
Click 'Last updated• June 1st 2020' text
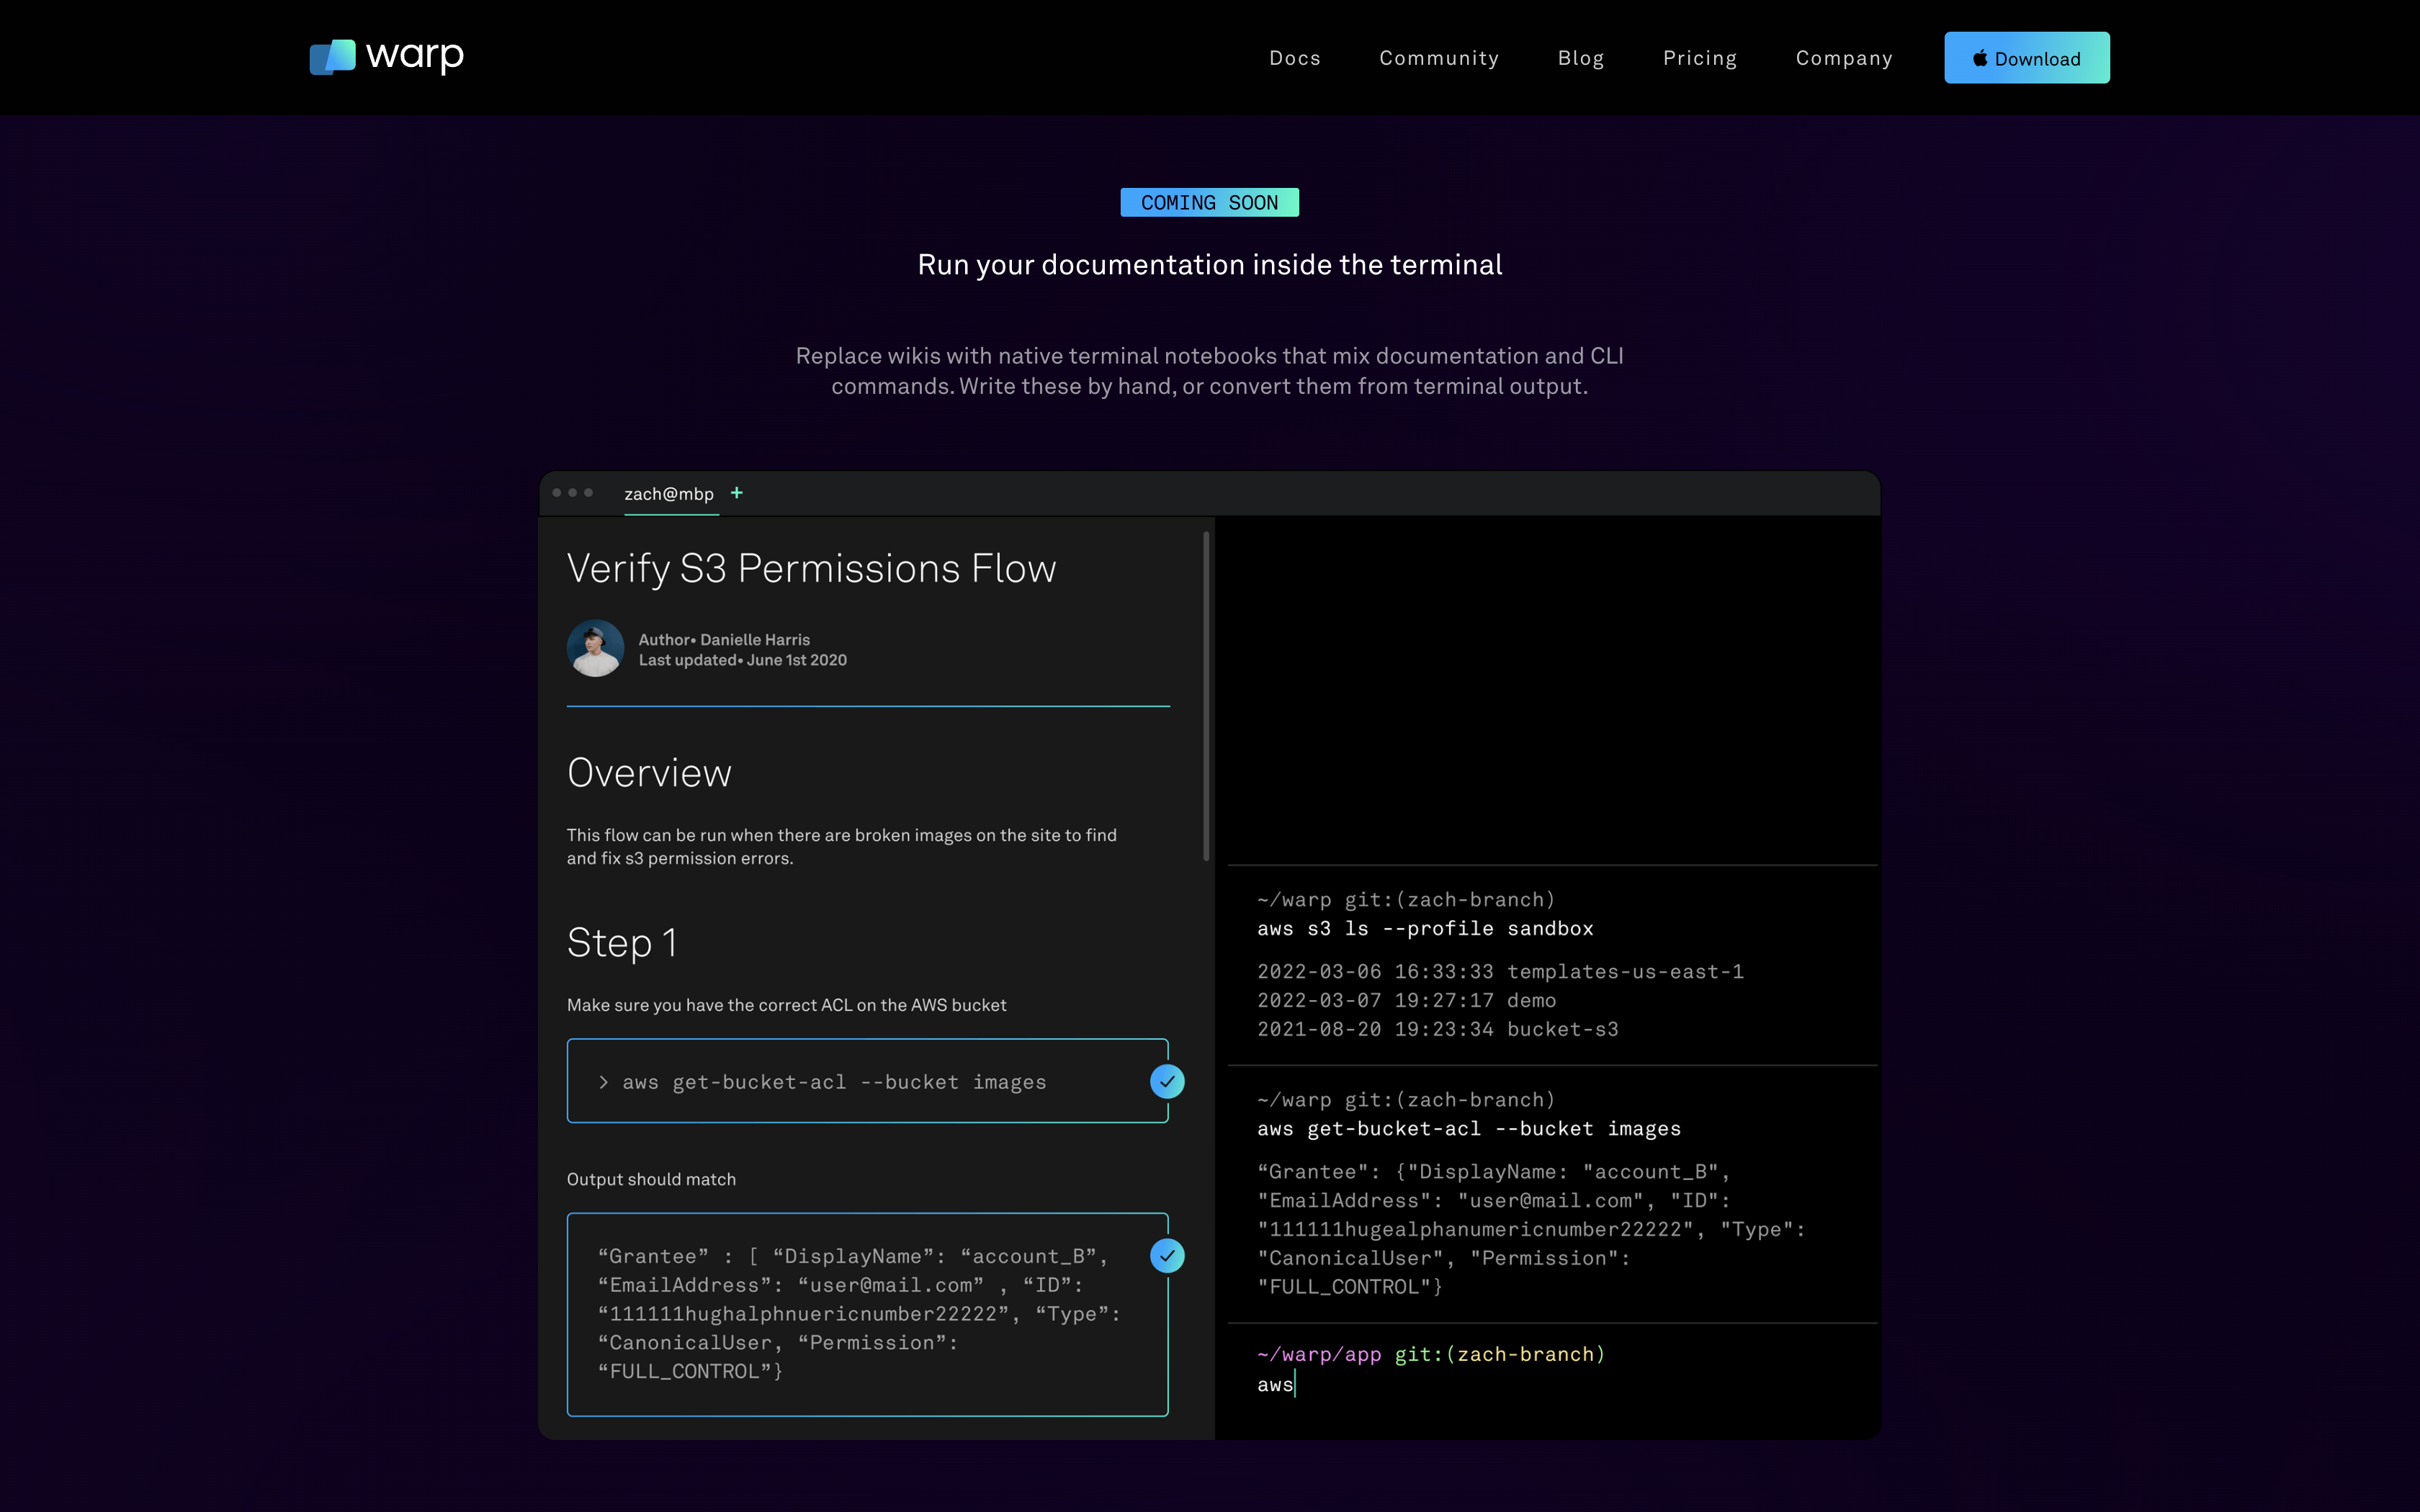point(742,660)
